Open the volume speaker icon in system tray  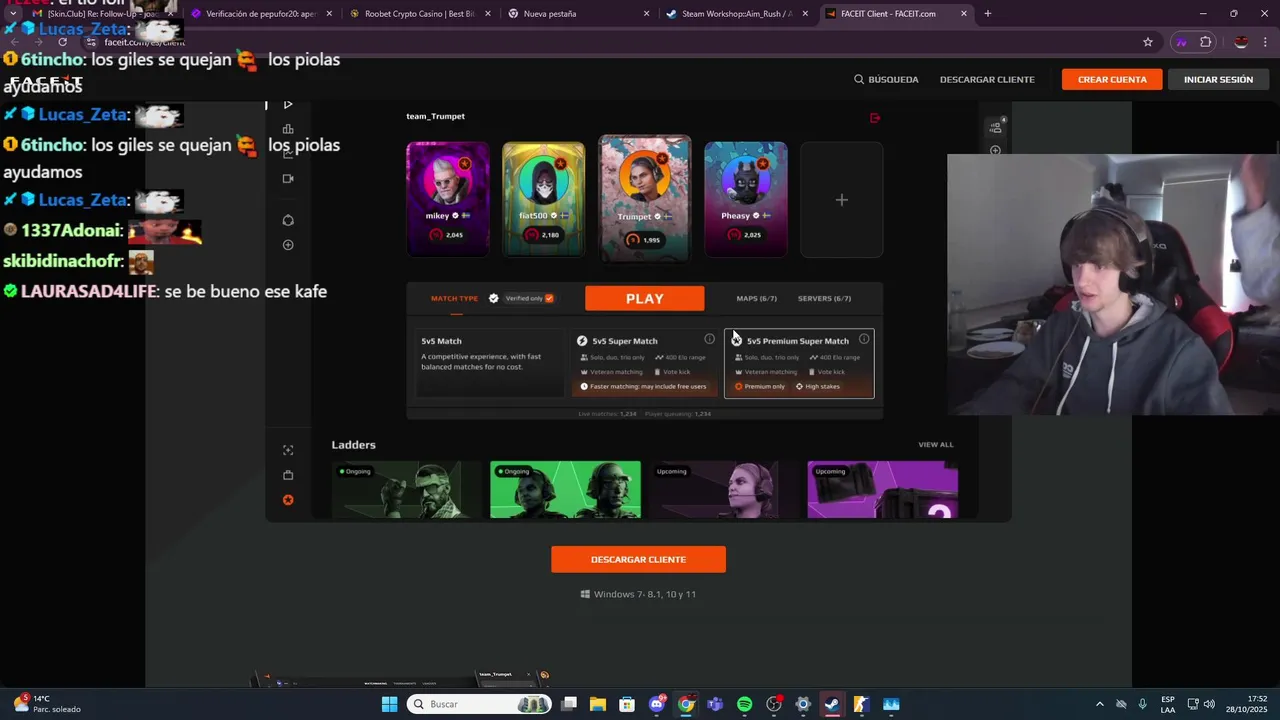(x=1209, y=704)
